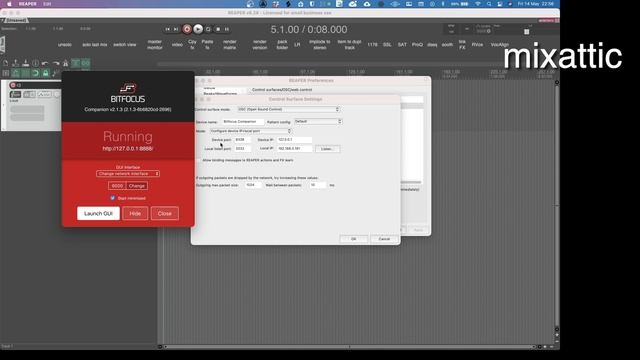Click the transport Pause button

click(227, 29)
